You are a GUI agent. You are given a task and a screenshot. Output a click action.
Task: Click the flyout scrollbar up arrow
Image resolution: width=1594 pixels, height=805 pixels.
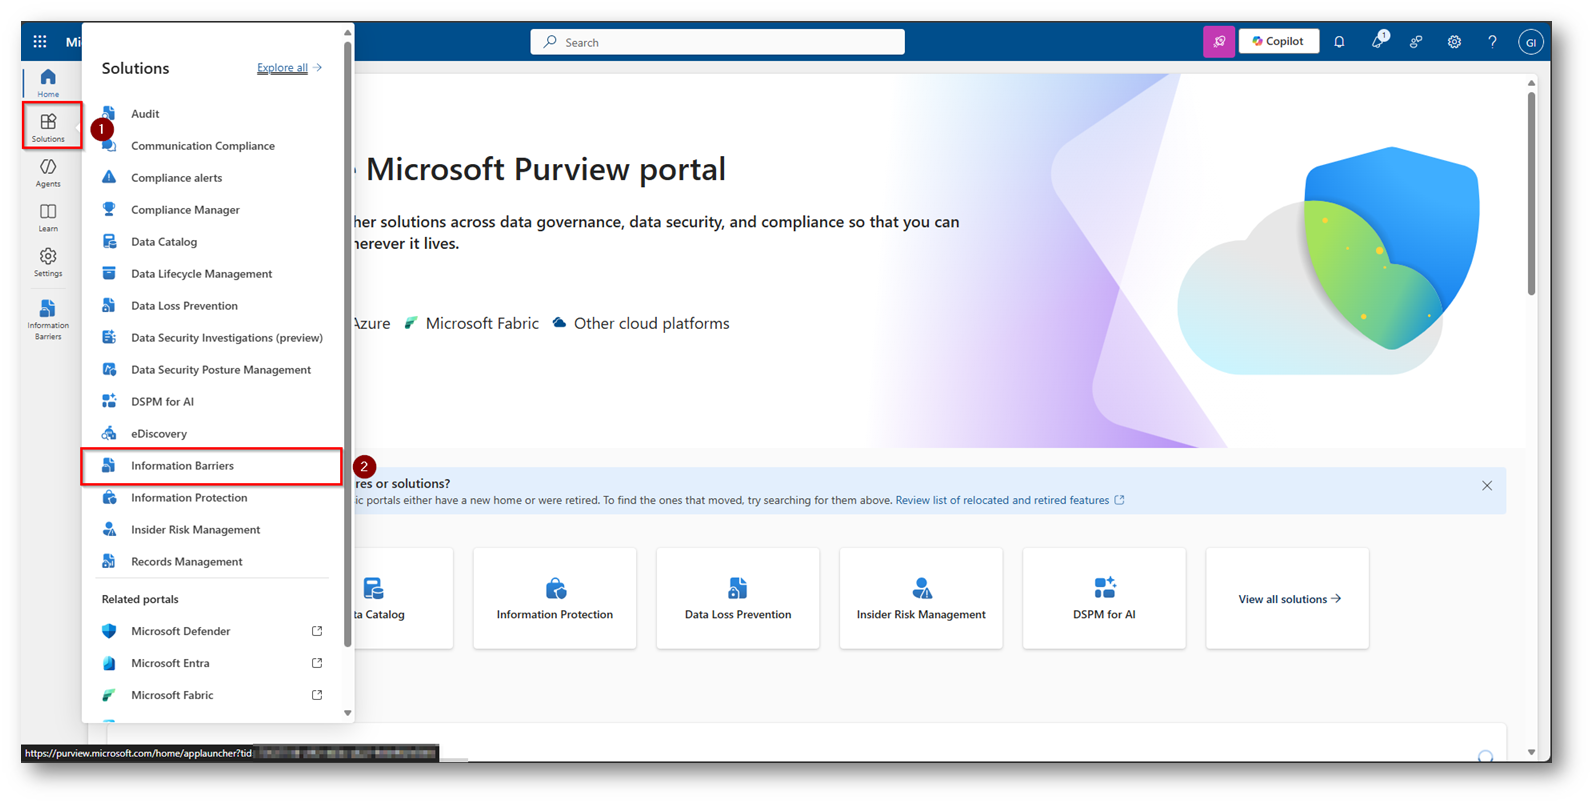[x=347, y=33]
